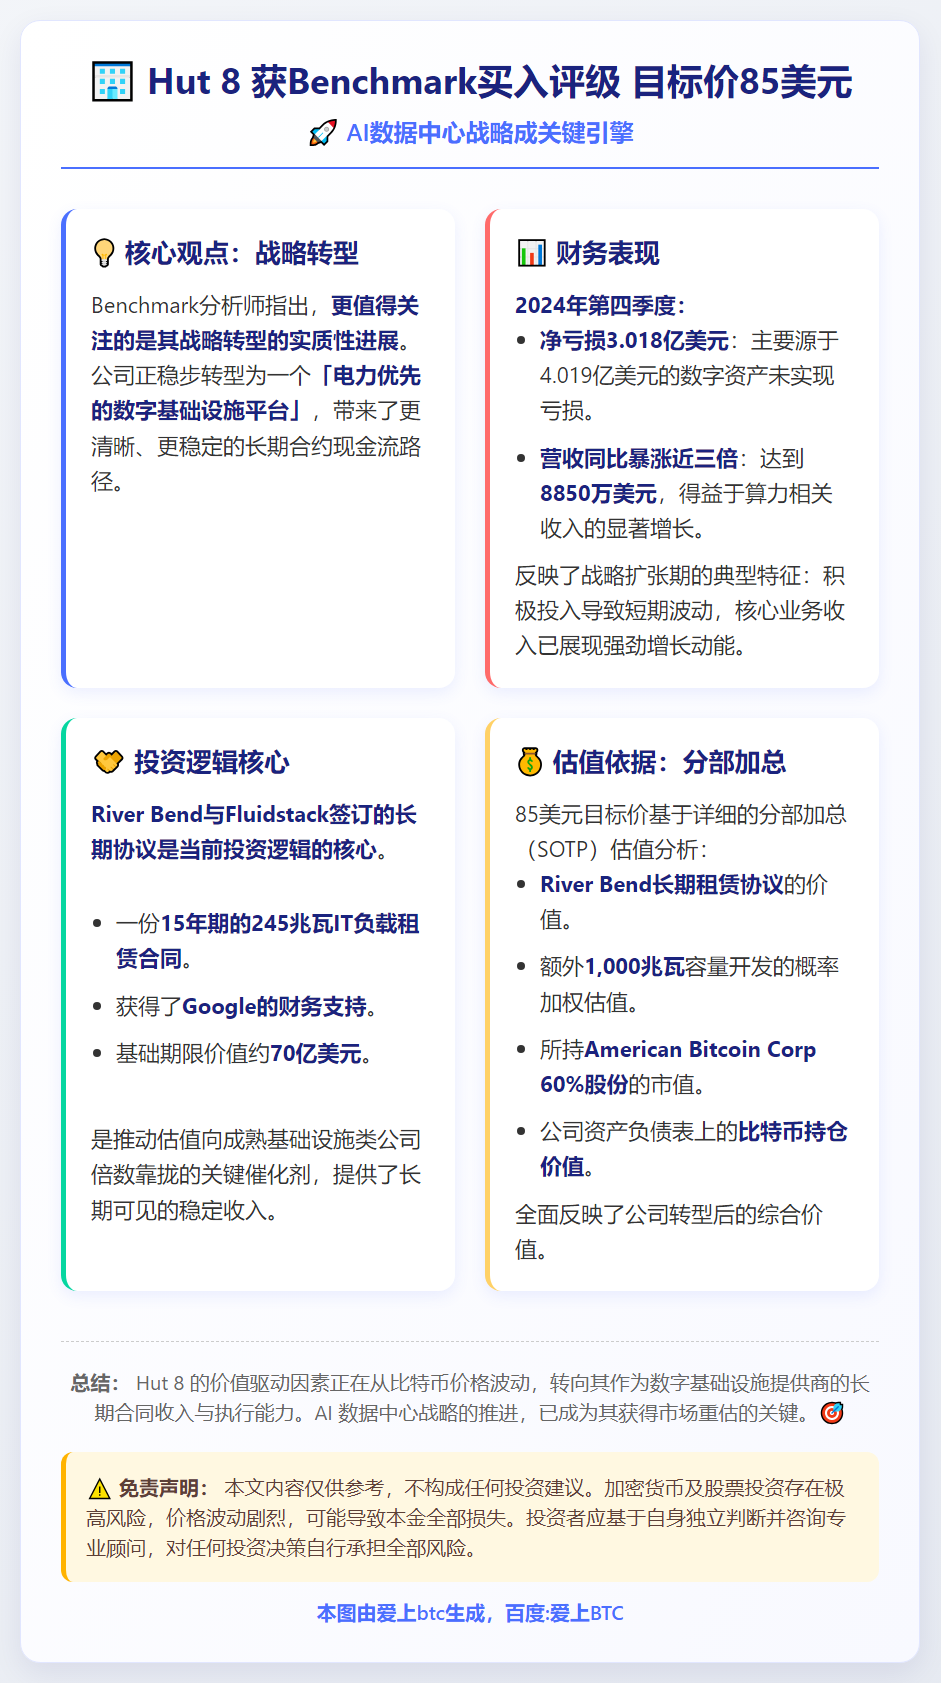The height and width of the screenshot is (1683, 941).
Task: Click the bar chart icon beside 财务表现
Action: point(531,253)
